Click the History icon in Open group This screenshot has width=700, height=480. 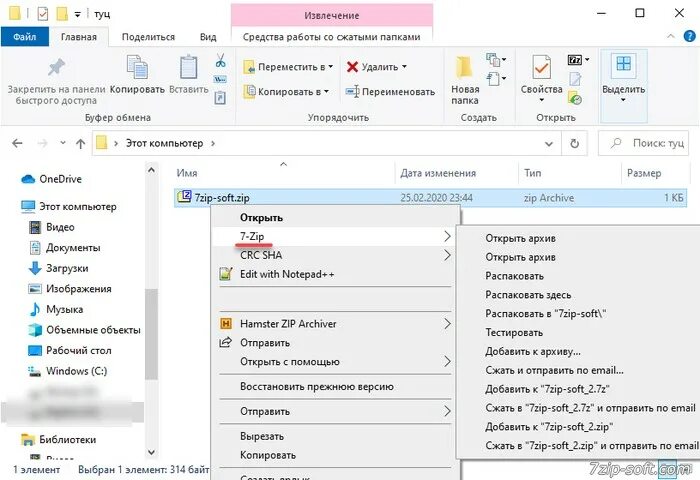point(575,98)
